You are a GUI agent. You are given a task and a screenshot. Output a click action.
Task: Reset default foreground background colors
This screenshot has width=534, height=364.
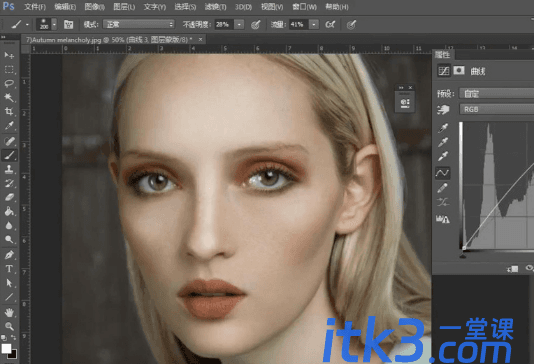[x=3, y=338]
